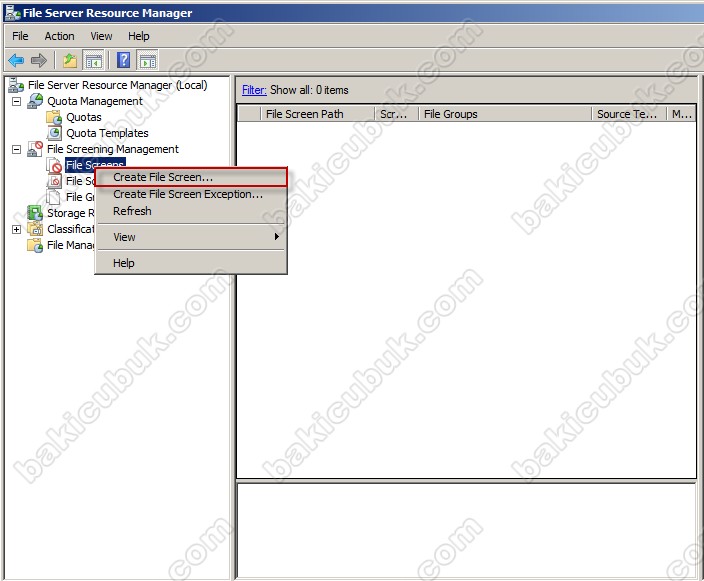This screenshot has height=581, width=704.
Task: Sort by File Groups column header
Action: (x=505, y=114)
